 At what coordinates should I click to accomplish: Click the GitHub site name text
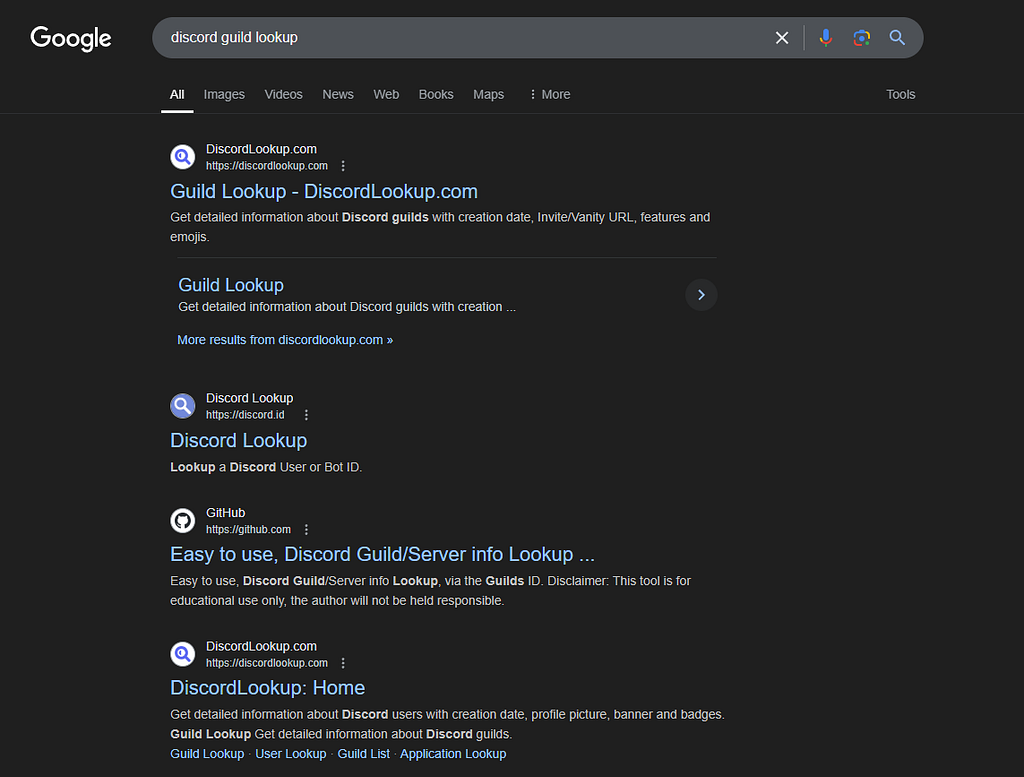click(x=225, y=513)
